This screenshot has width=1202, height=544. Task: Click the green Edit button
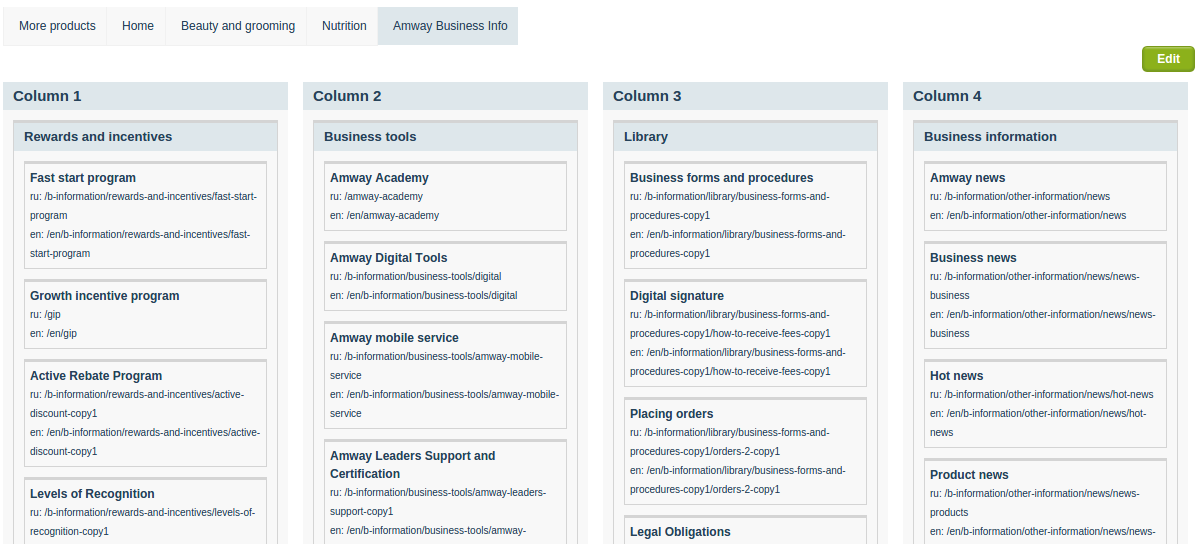[x=1168, y=59]
